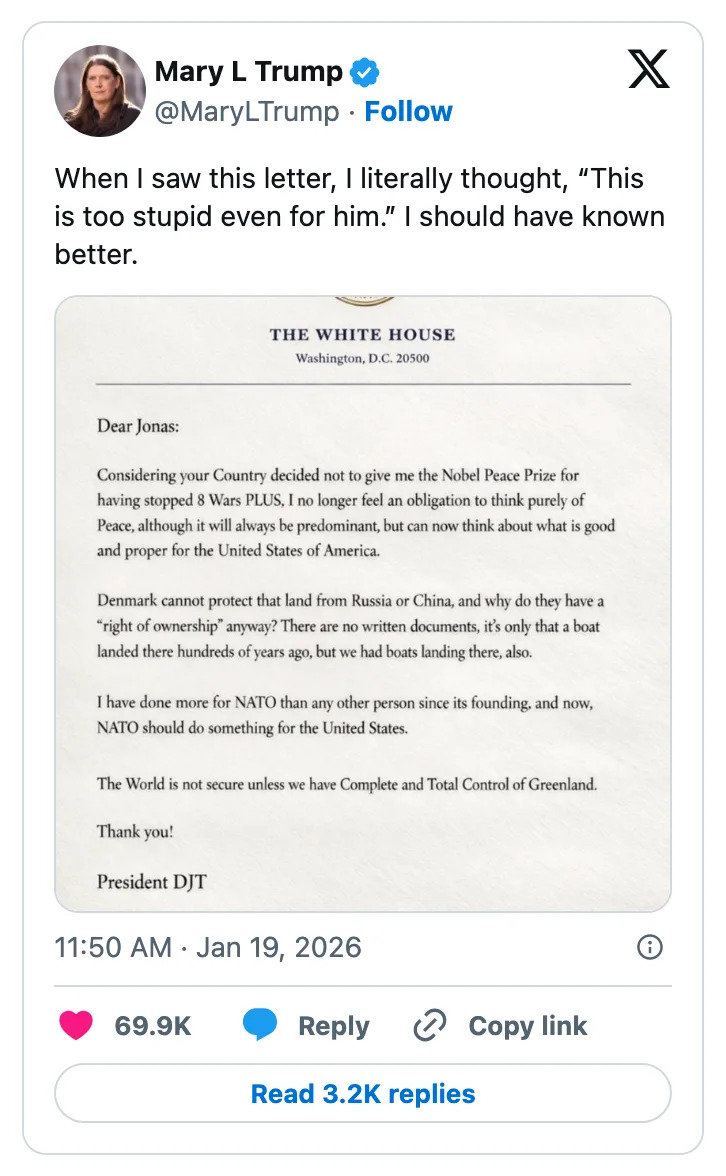Click Read 3.2K replies
This screenshot has height=1176, width=726.
363,1093
